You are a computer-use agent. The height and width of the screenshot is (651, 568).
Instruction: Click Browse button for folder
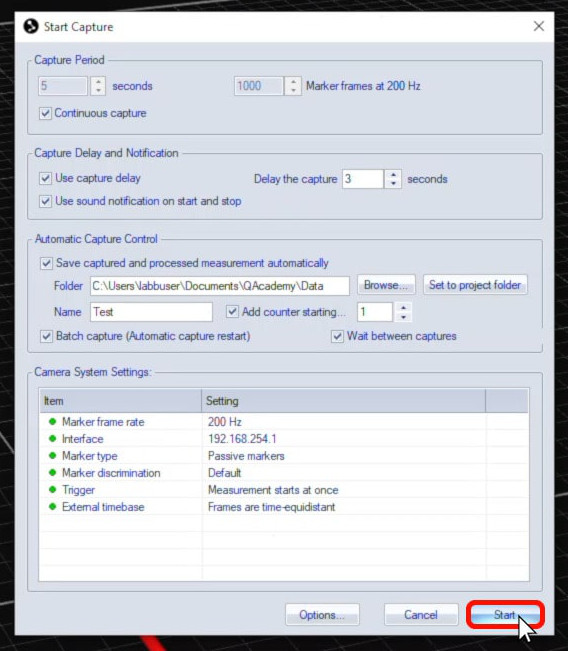pyautogui.click(x=386, y=285)
